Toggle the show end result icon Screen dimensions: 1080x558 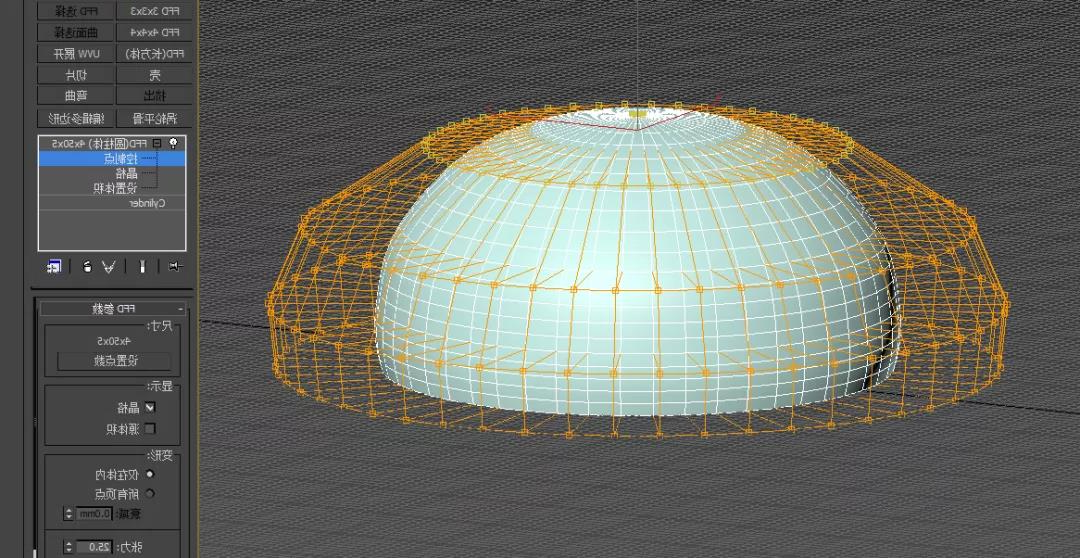click(143, 266)
